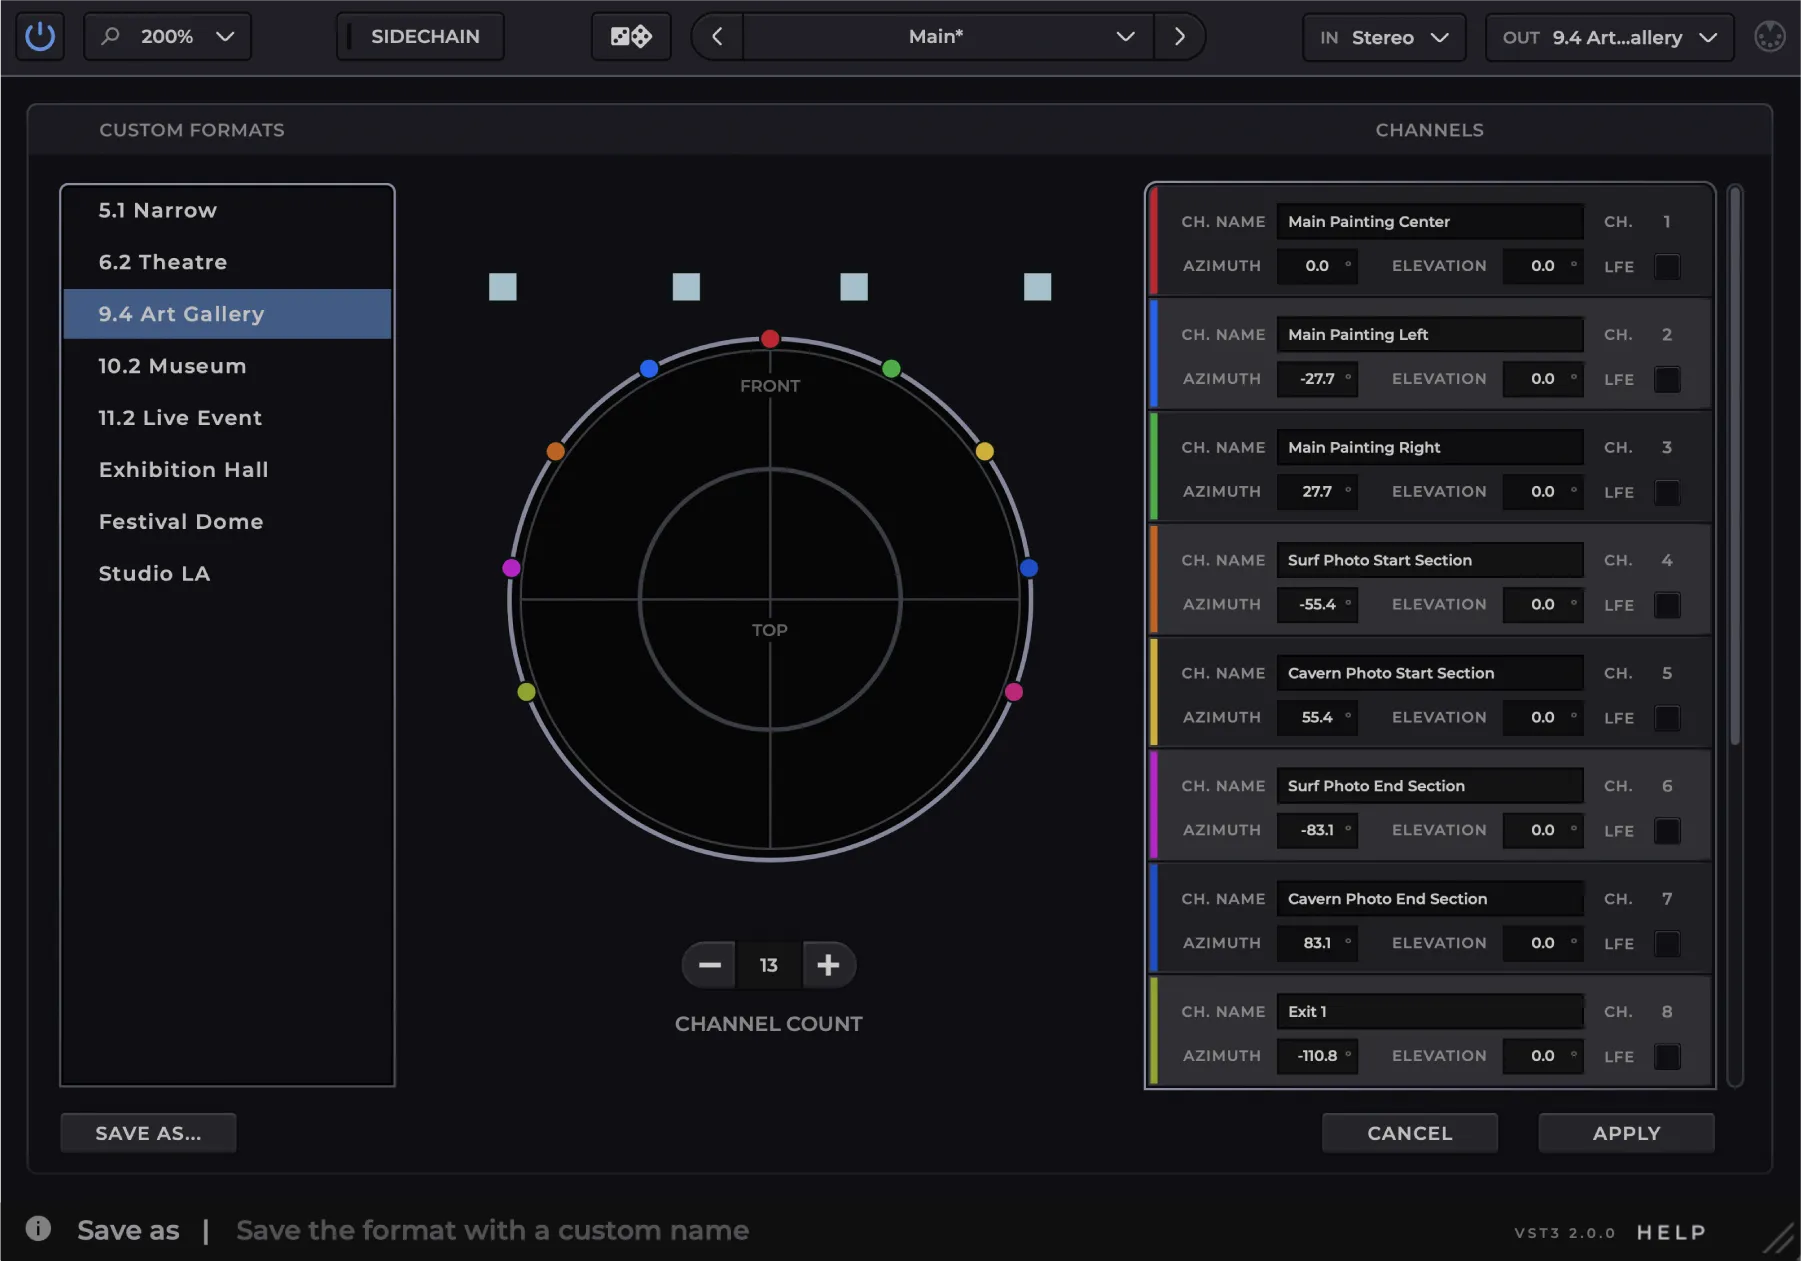Enable LFE for Main Painting Right
1801x1261 pixels.
click(1667, 492)
